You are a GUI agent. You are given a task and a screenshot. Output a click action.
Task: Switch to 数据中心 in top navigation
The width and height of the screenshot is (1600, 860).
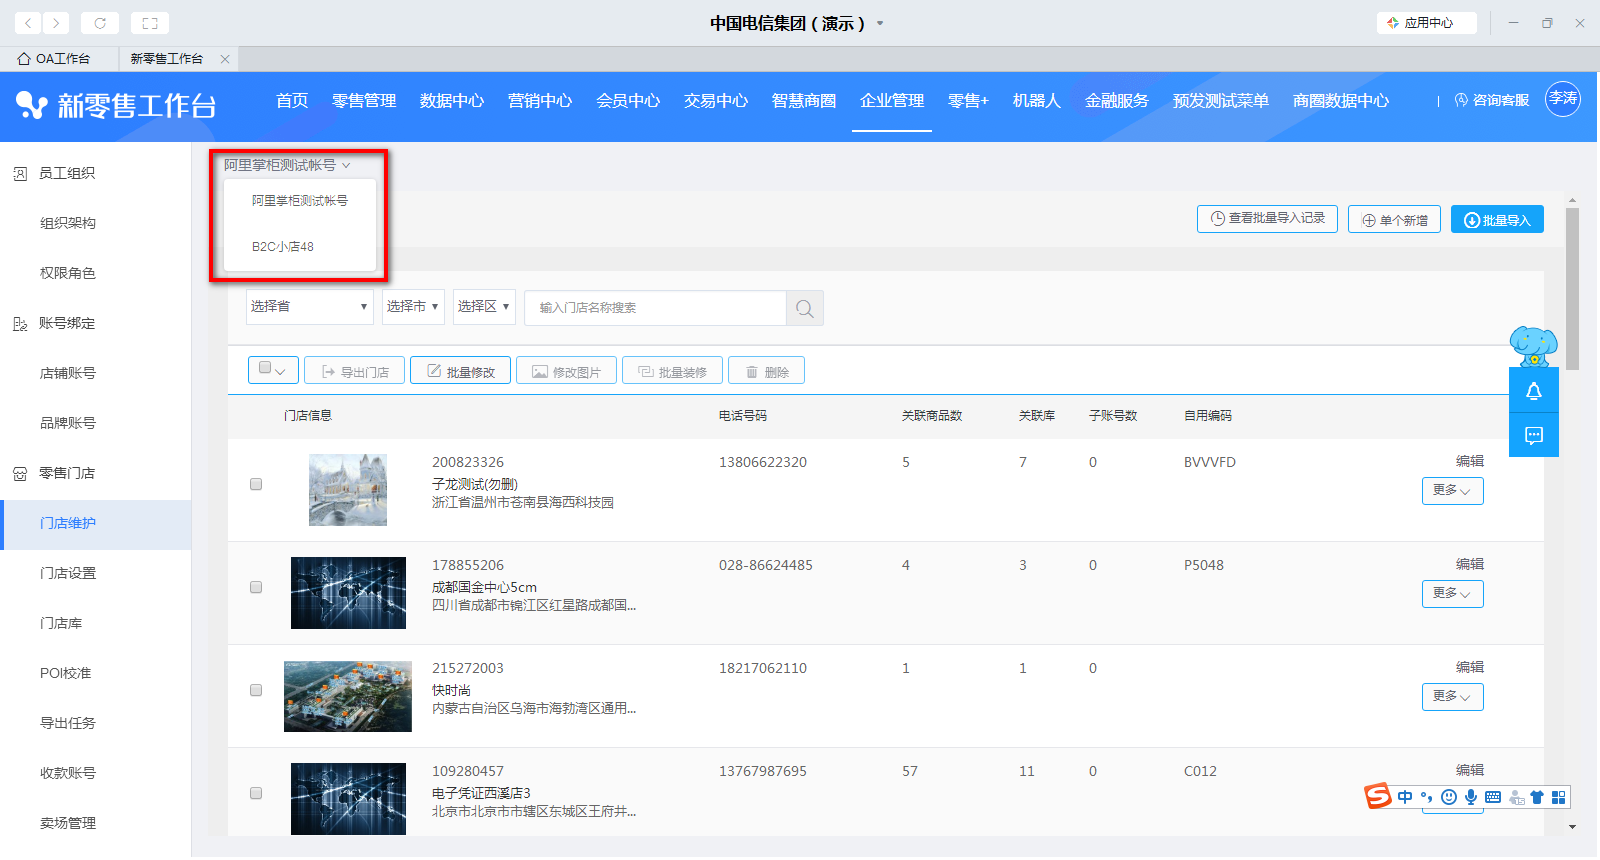pyautogui.click(x=451, y=101)
